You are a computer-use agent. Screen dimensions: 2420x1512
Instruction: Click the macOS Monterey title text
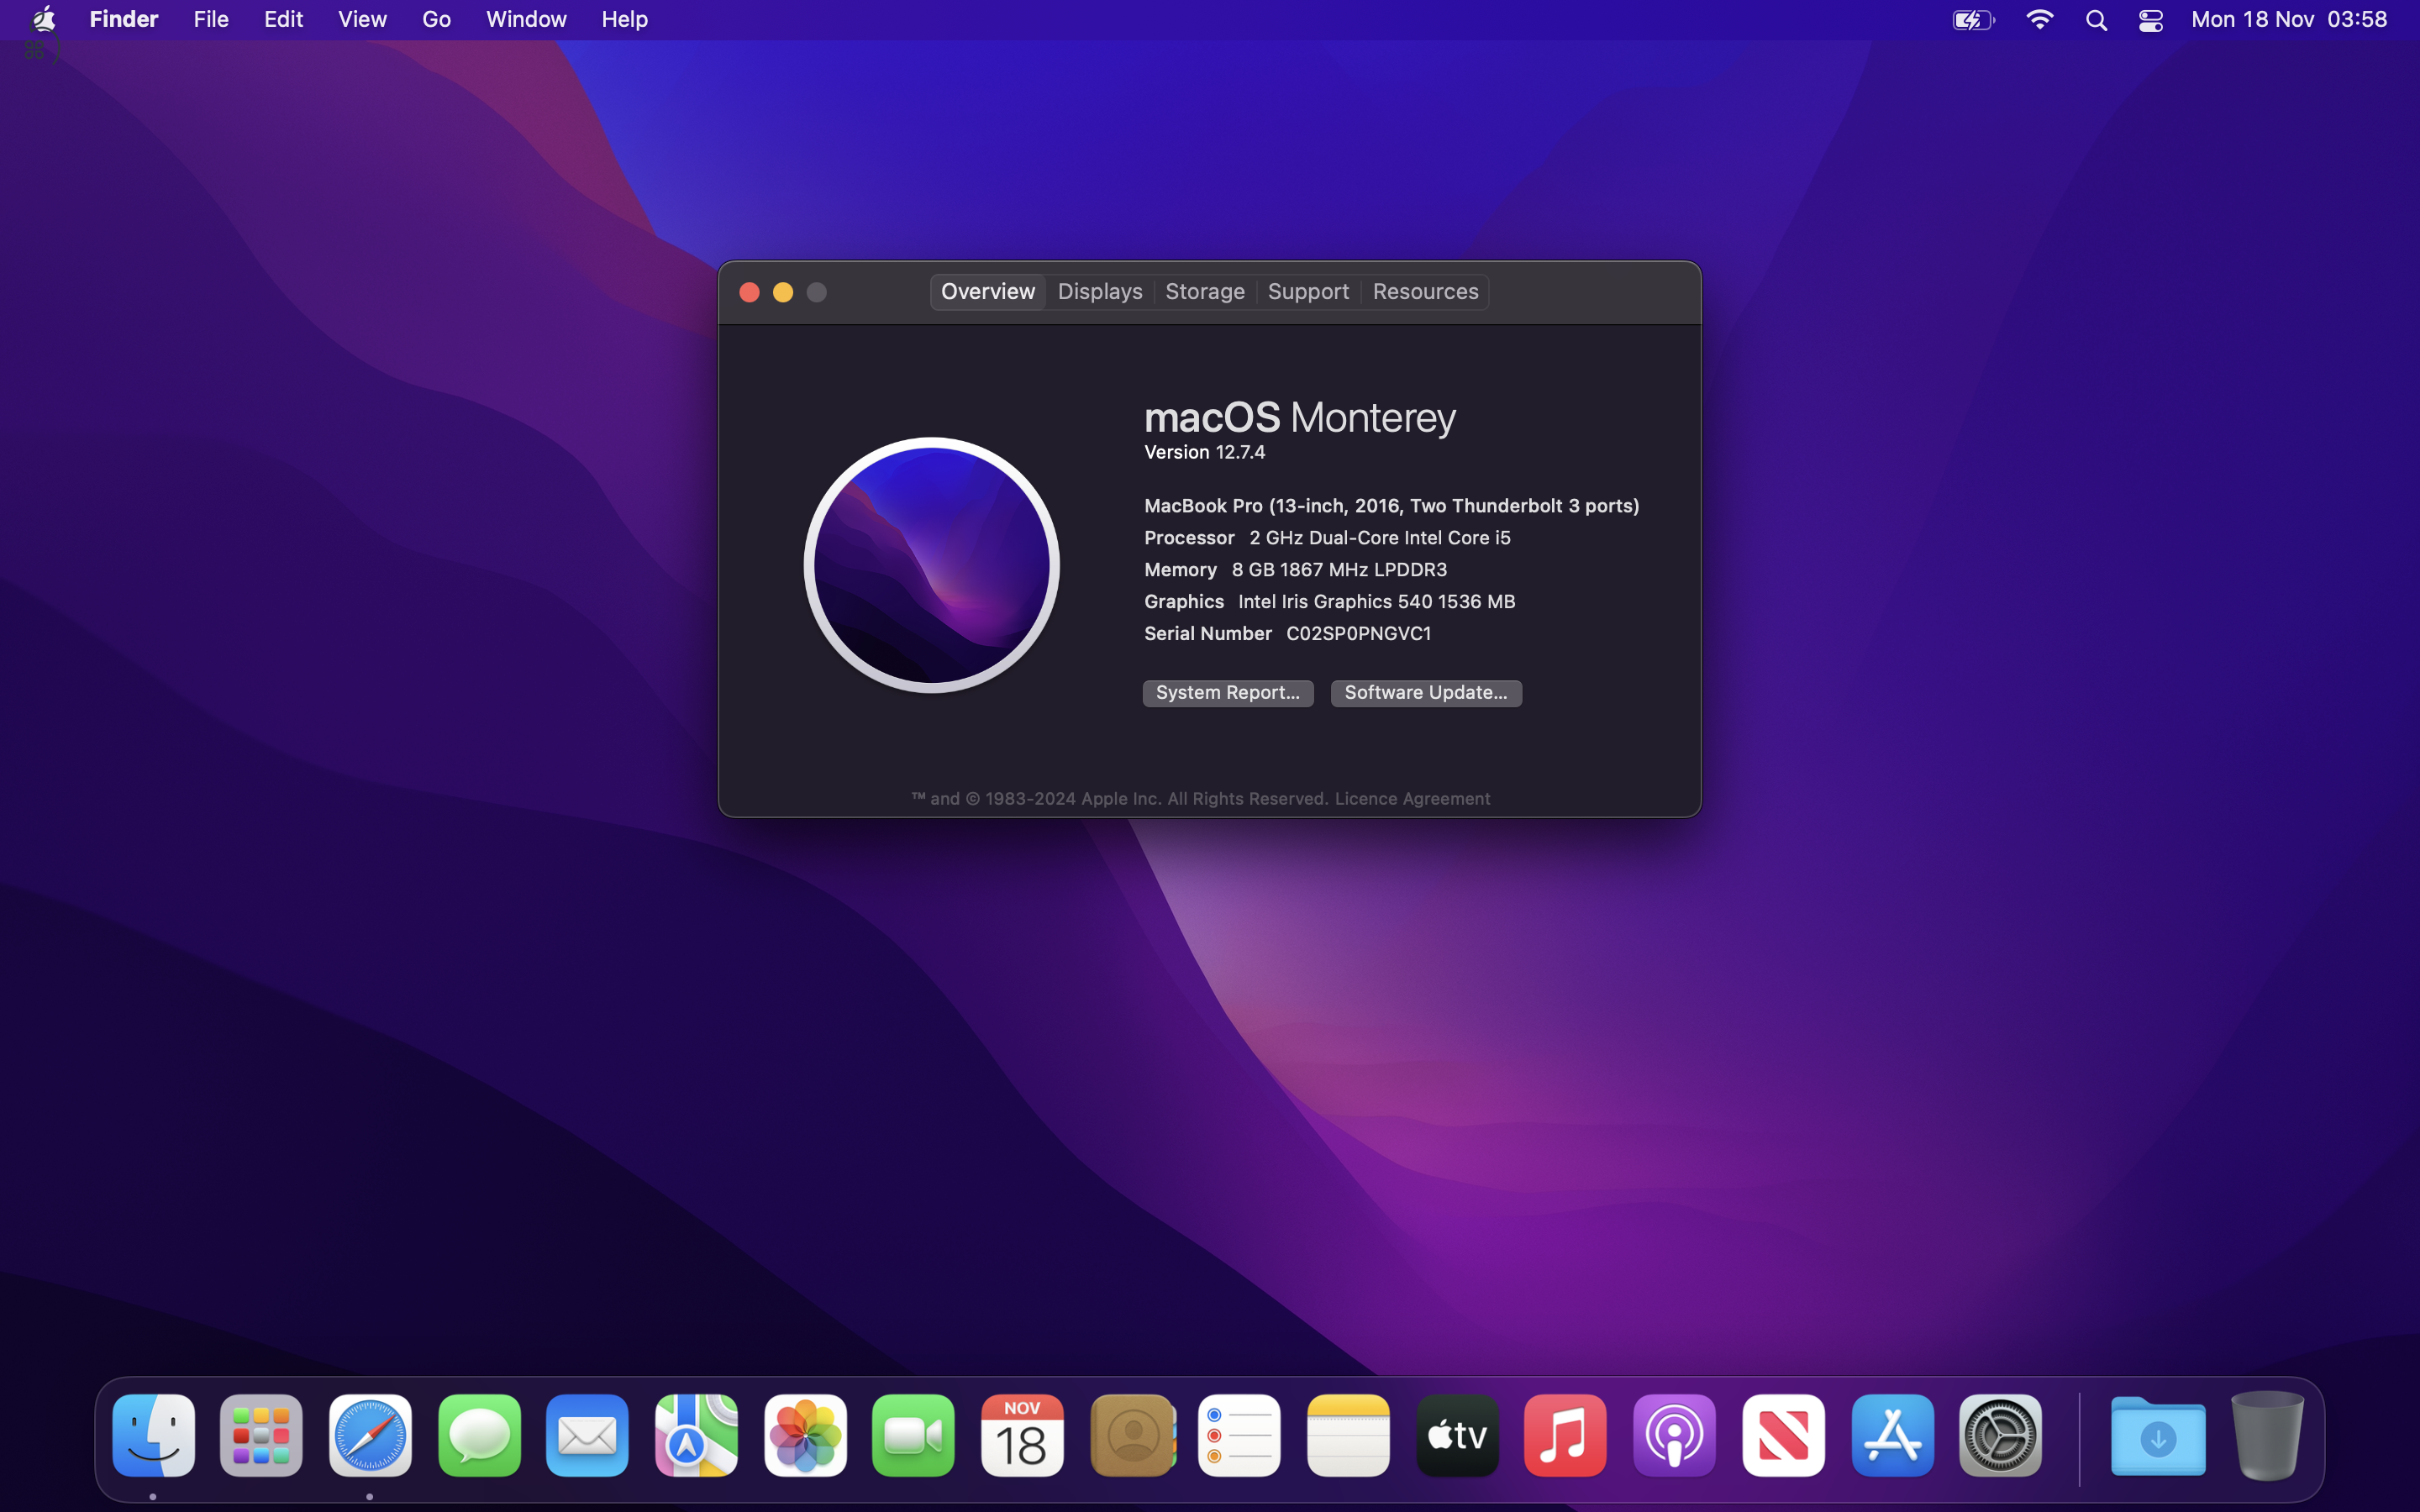[x=1300, y=418]
